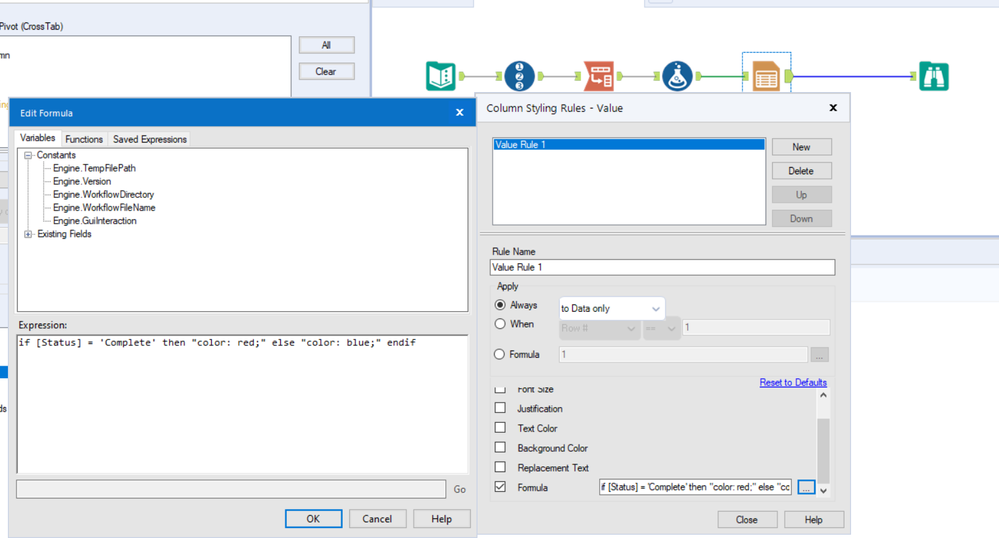Select the Record ID tool on canvas
The width and height of the screenshot is (999, 538).
(x=519, y=76)
